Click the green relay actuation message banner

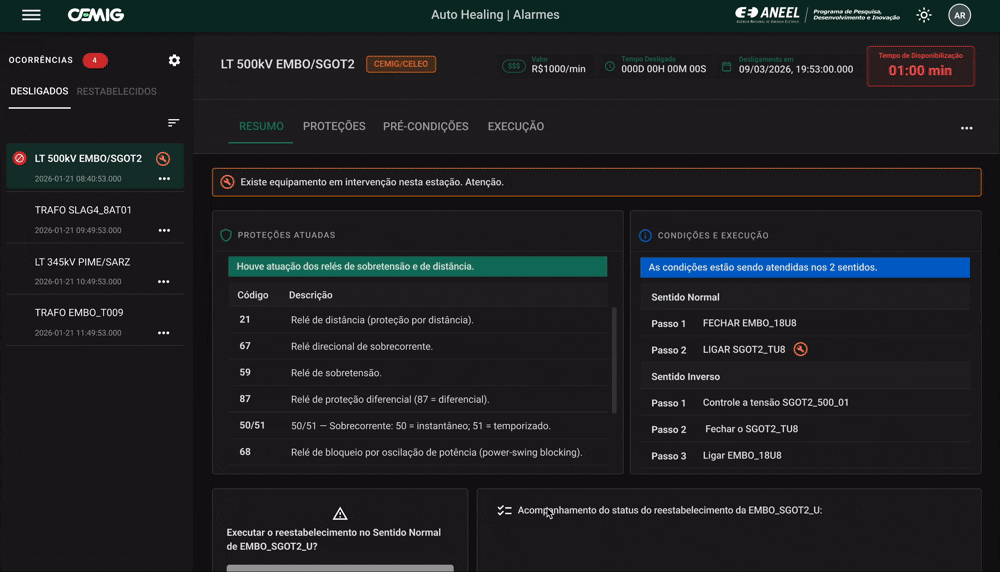pos(418,267)
